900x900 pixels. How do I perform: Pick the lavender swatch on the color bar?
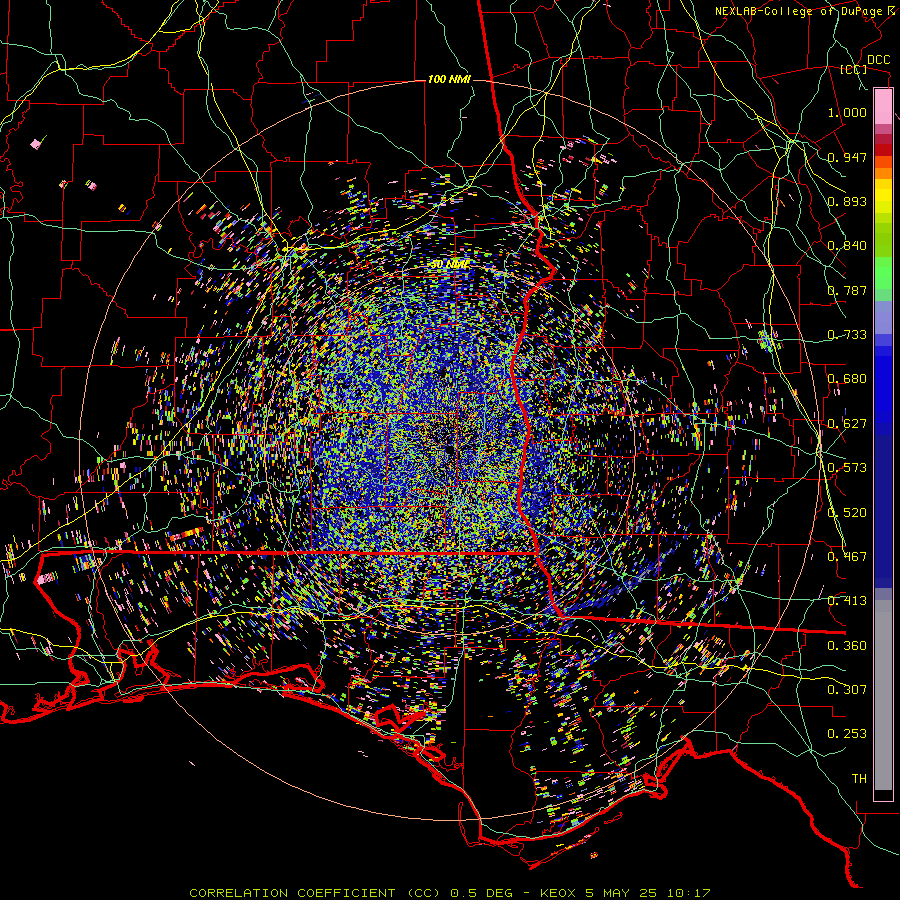(x=883, y=317)
